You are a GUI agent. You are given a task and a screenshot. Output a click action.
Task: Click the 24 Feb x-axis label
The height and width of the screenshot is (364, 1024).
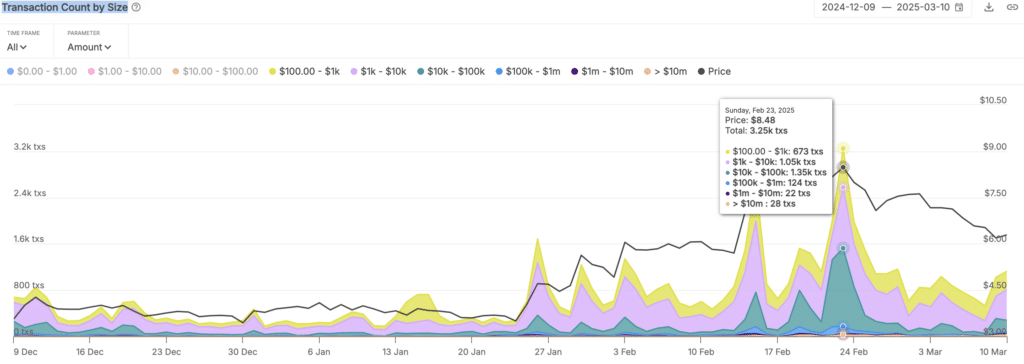pyautogui.click(x=853, y=352)
